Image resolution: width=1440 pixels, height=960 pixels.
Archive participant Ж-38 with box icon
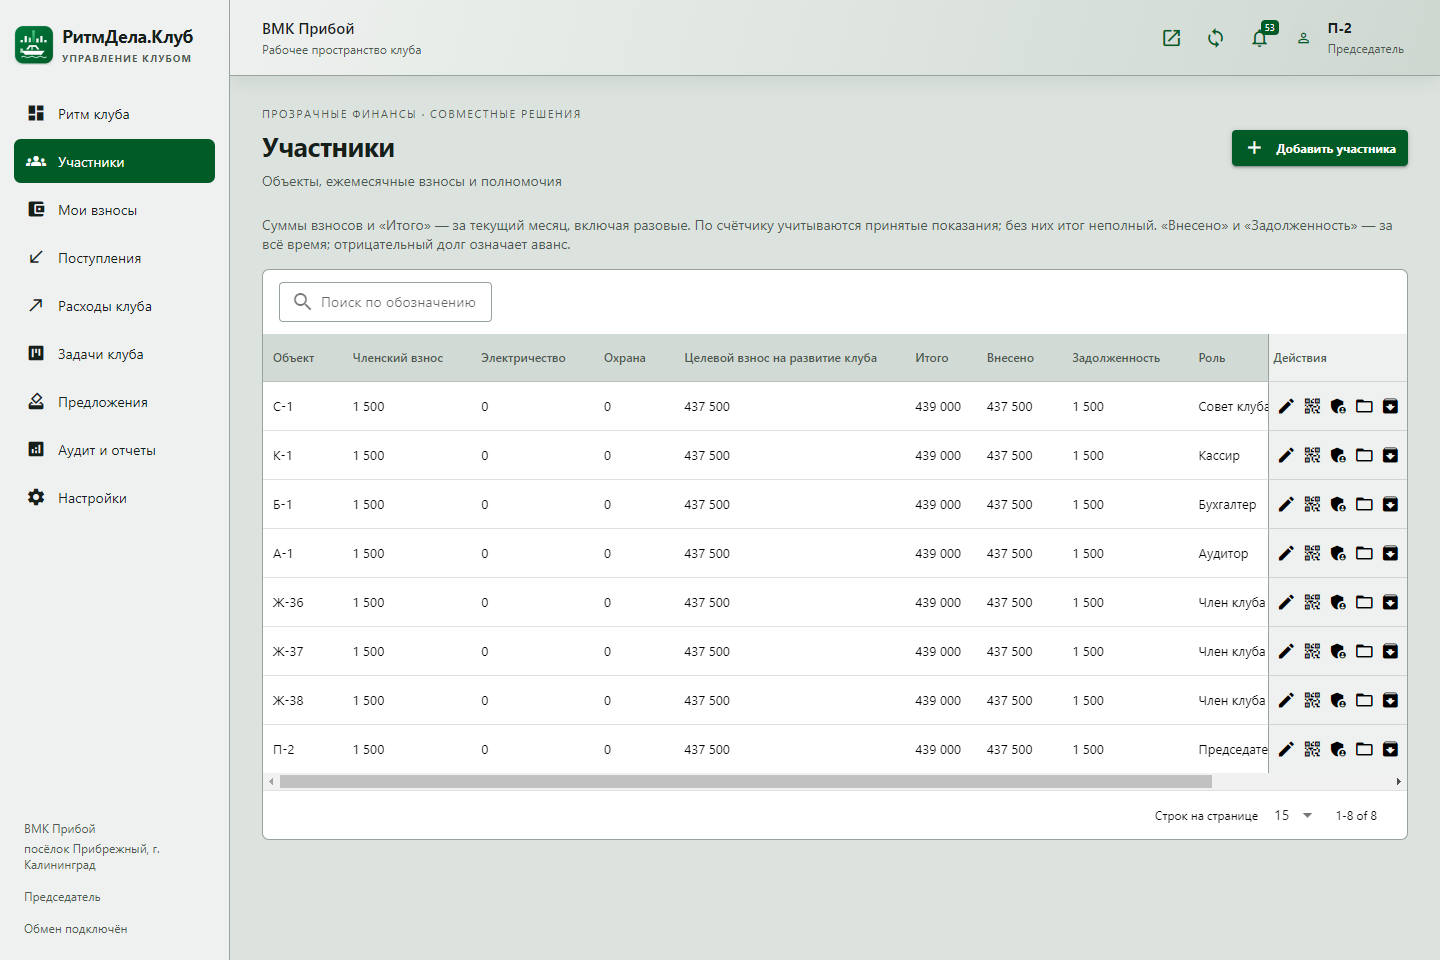(x=1390, y=700)
